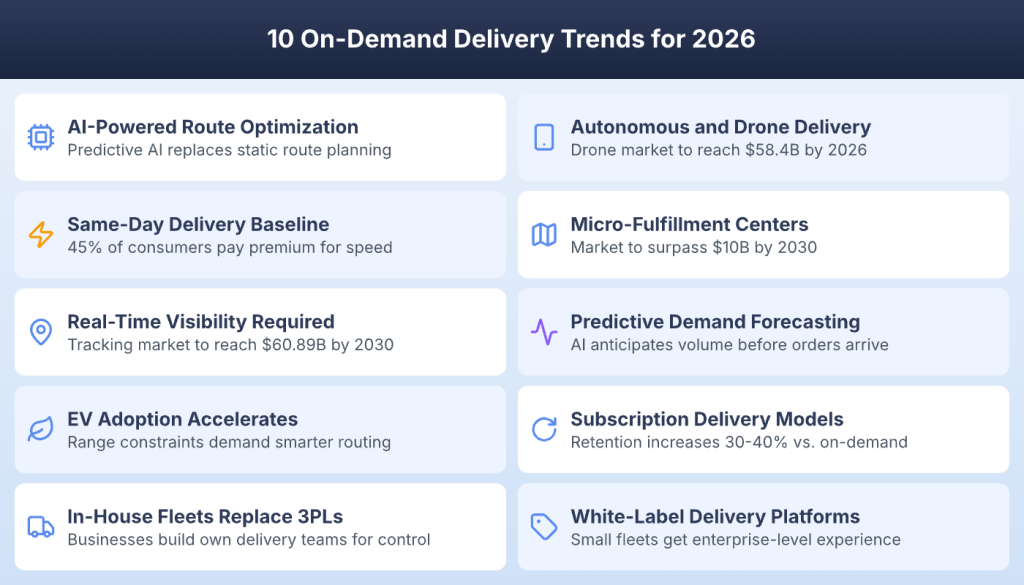The image size is (1024, 585).
Task: Click "Drone market to reach $58.4B by 2026"
Action: click(x=719, y=150)
